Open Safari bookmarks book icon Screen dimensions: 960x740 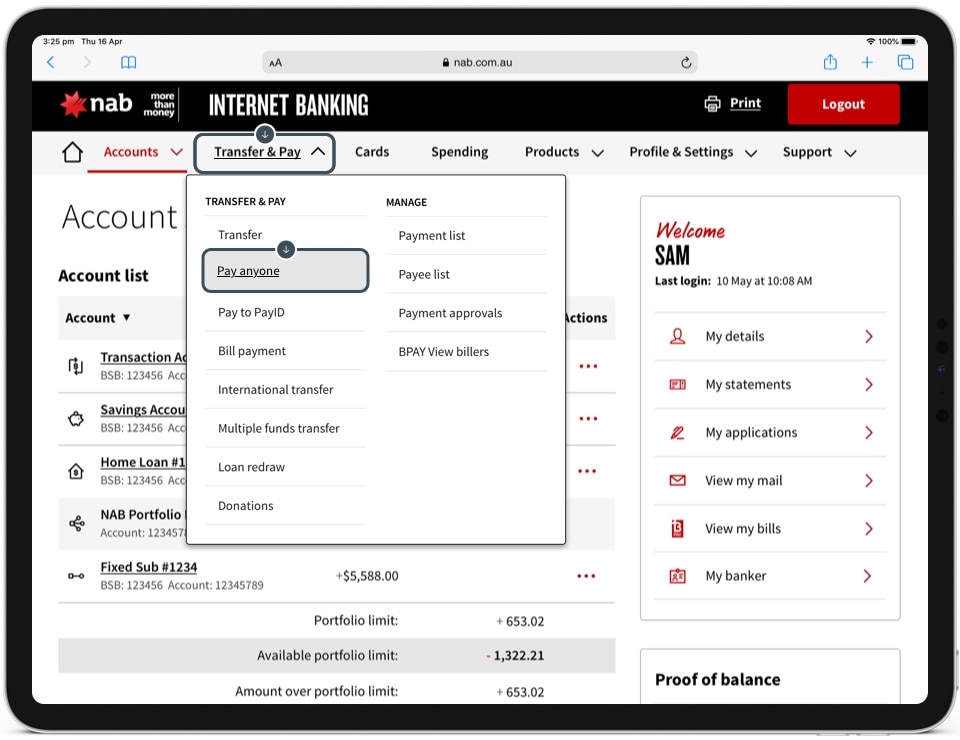tap(129, 62)
